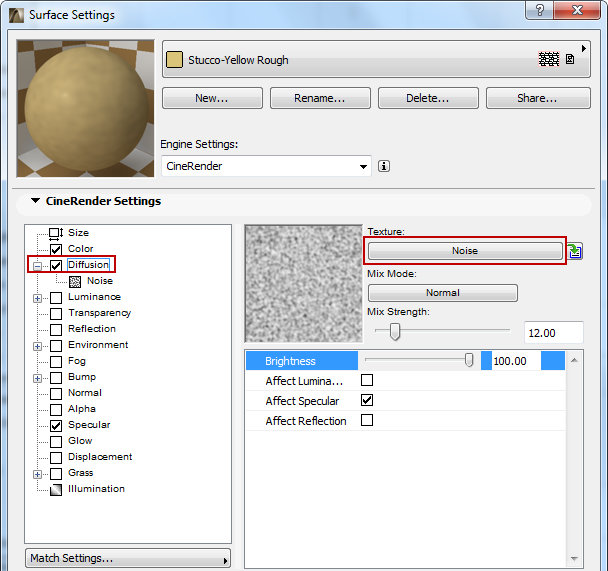Click the noise texture preview thumbnail
The width and height of the screenshot is (608, 571).
click(x=304, y=284)
